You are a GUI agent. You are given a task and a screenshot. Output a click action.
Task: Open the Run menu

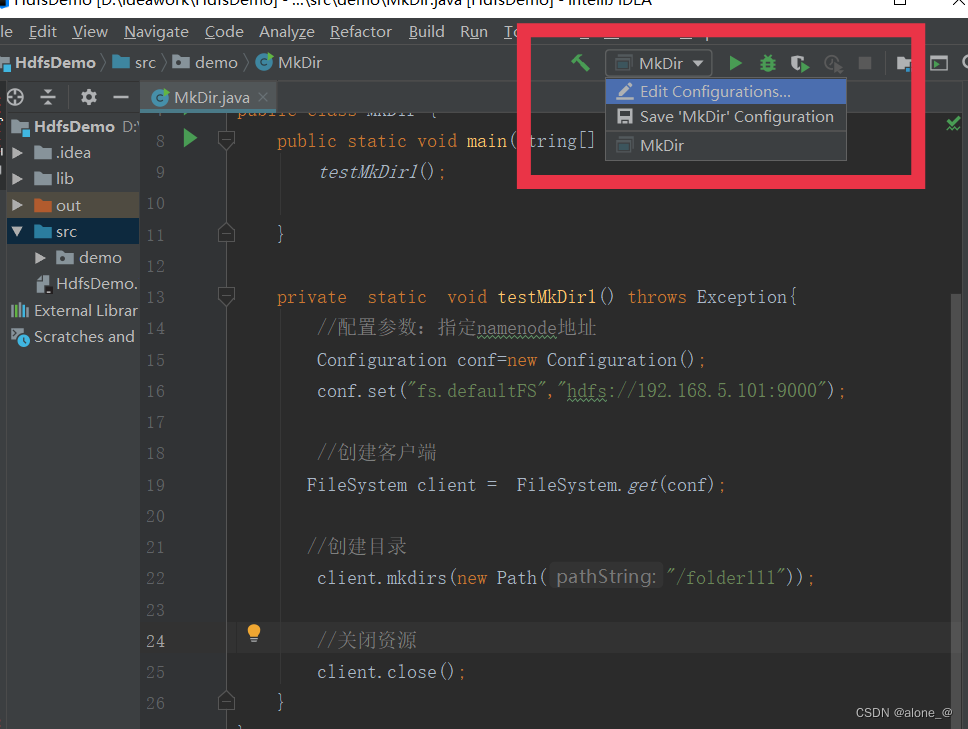pyautogui.click(x=474, y=31)
